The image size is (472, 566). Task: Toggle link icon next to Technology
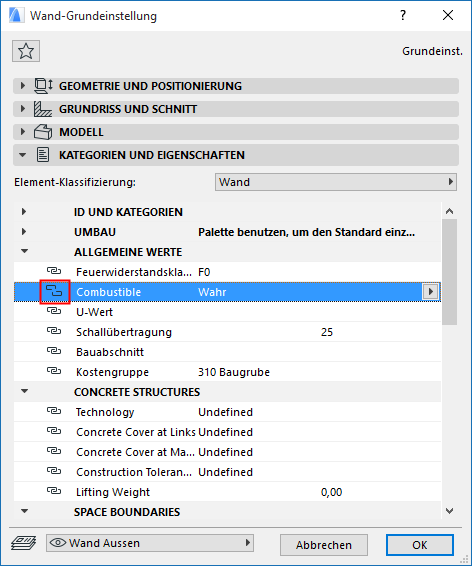tap(54, 411)
